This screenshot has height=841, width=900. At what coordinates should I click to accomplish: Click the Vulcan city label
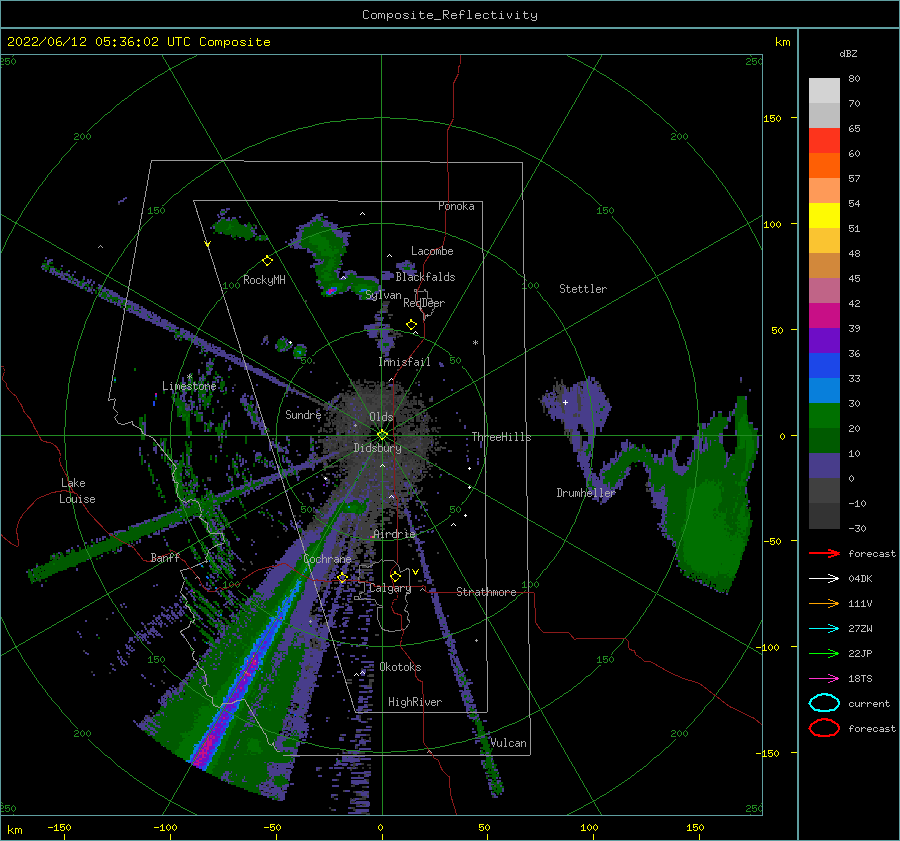[x=509, y=743]
